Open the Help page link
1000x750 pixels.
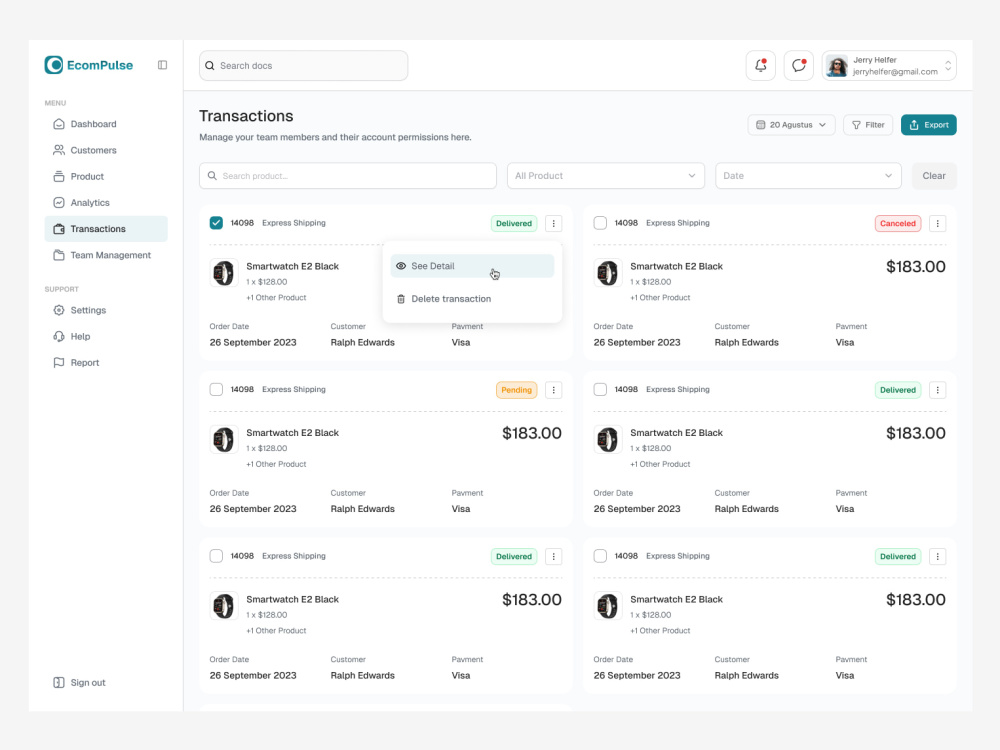pos(106,336)
